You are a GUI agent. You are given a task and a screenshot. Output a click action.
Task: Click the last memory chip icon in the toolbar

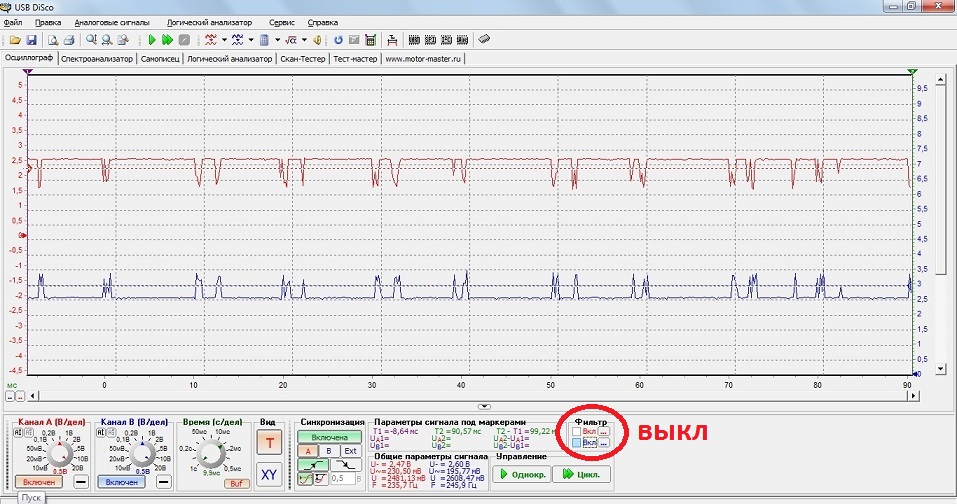pos(463,40)
